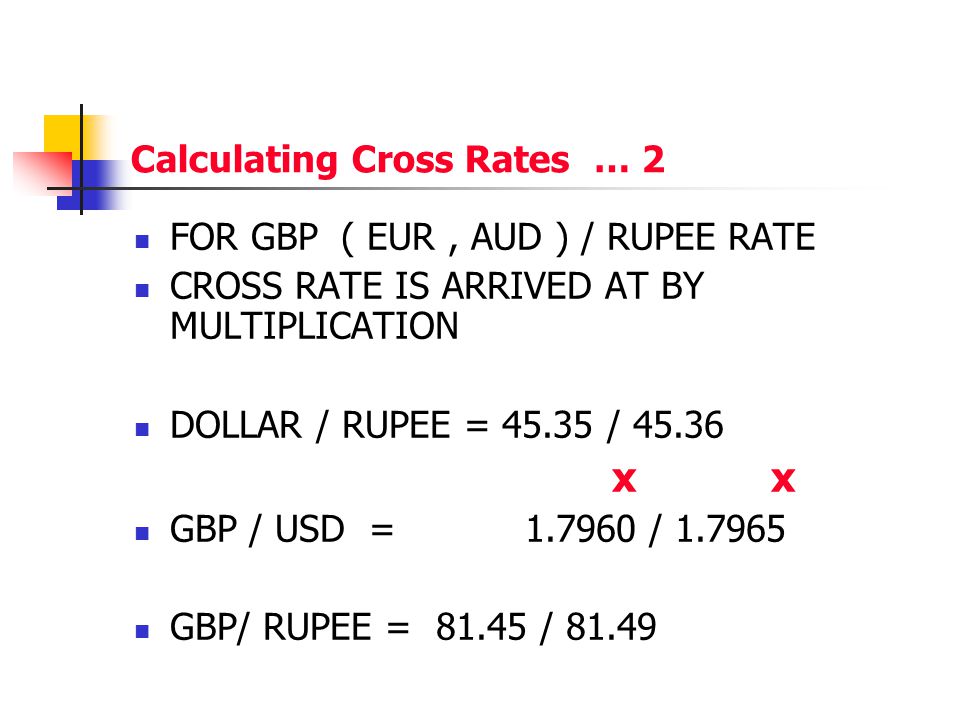Click the blue bullet beside FOR GBP line
The image size is (960, 720).
coord(142,241)
